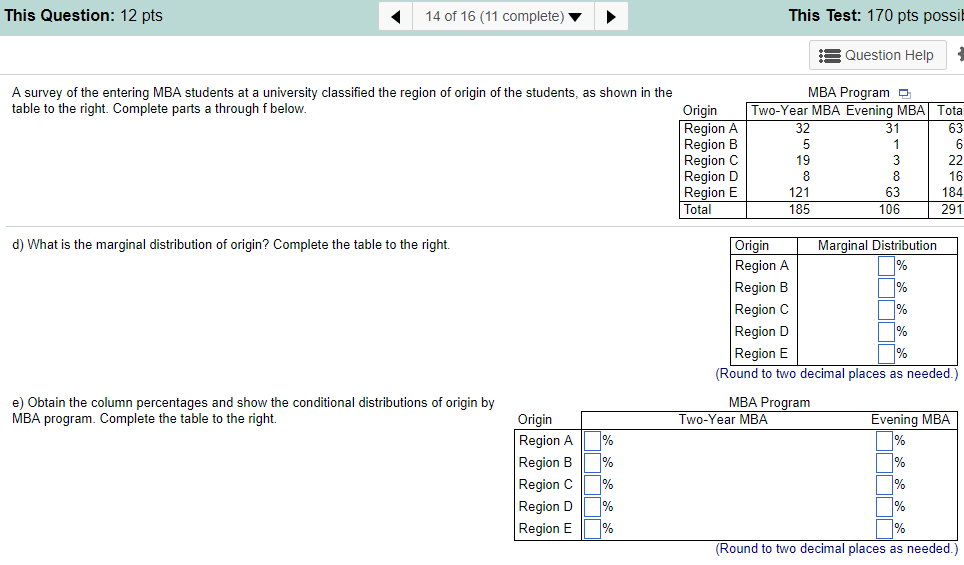
Task: Open the Question Help menu
Action: click(877, 55)
